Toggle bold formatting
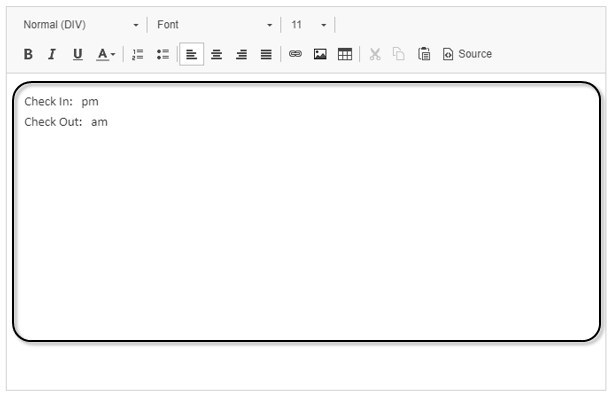The height and width of the screenshot is (399, 614). (28, 54)
